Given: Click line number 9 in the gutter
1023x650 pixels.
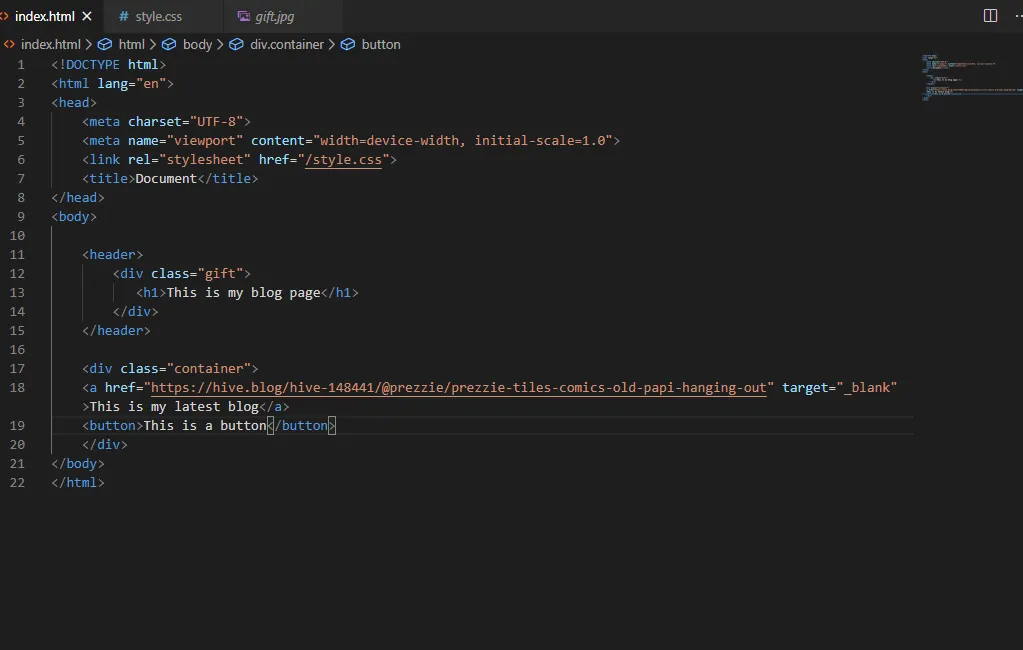Looking at the screenshot, I should (21, 217).
